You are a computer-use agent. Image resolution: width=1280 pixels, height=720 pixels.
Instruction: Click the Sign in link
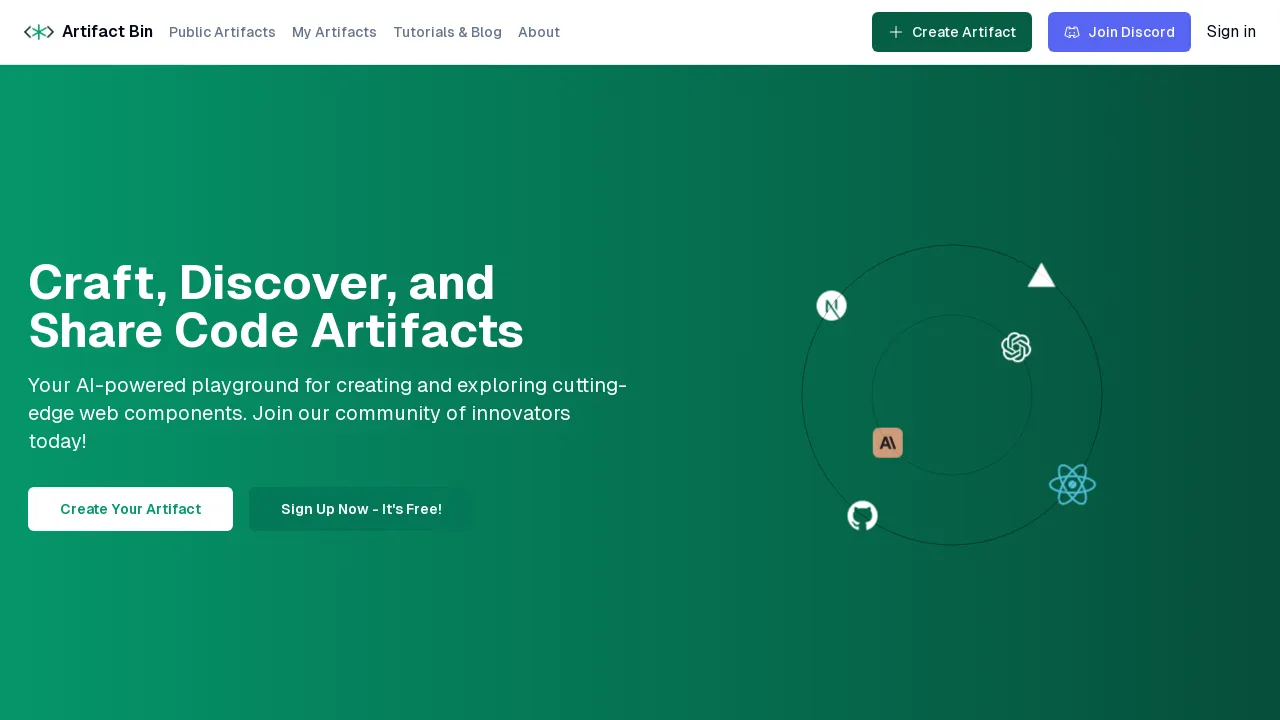click(1231, 32)
